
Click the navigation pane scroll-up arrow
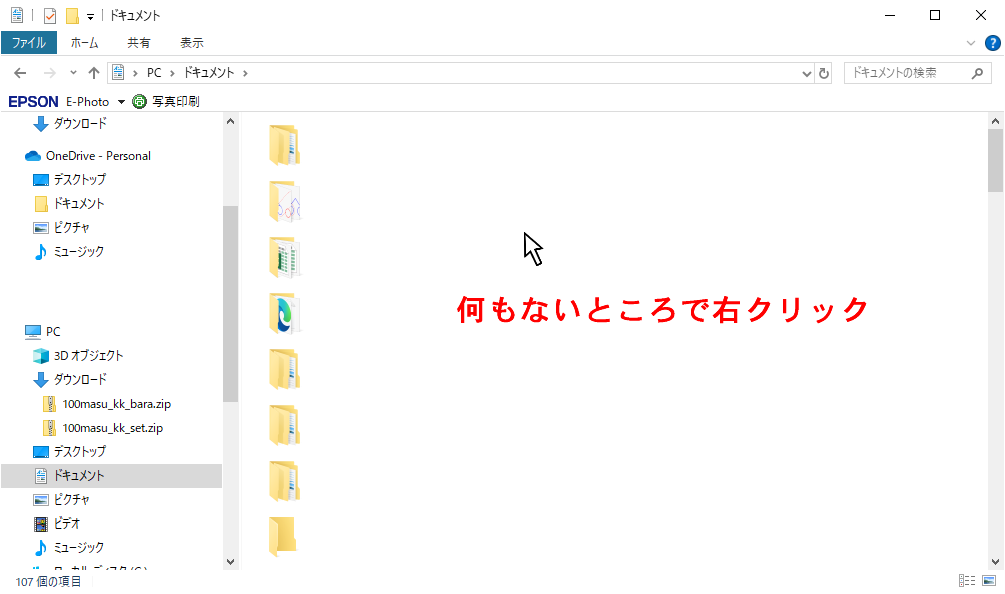tap(231, 121)
